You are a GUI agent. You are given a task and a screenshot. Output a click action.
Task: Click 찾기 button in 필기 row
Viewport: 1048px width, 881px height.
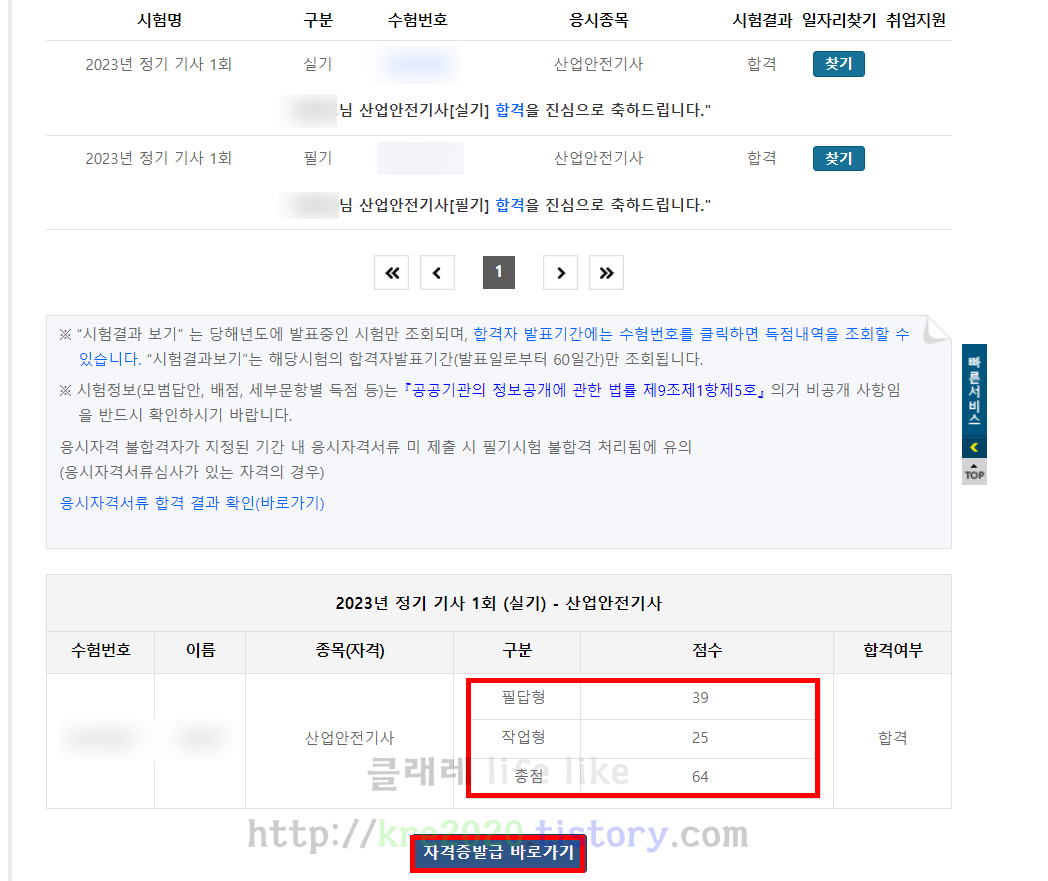click(x=838, y=158)
